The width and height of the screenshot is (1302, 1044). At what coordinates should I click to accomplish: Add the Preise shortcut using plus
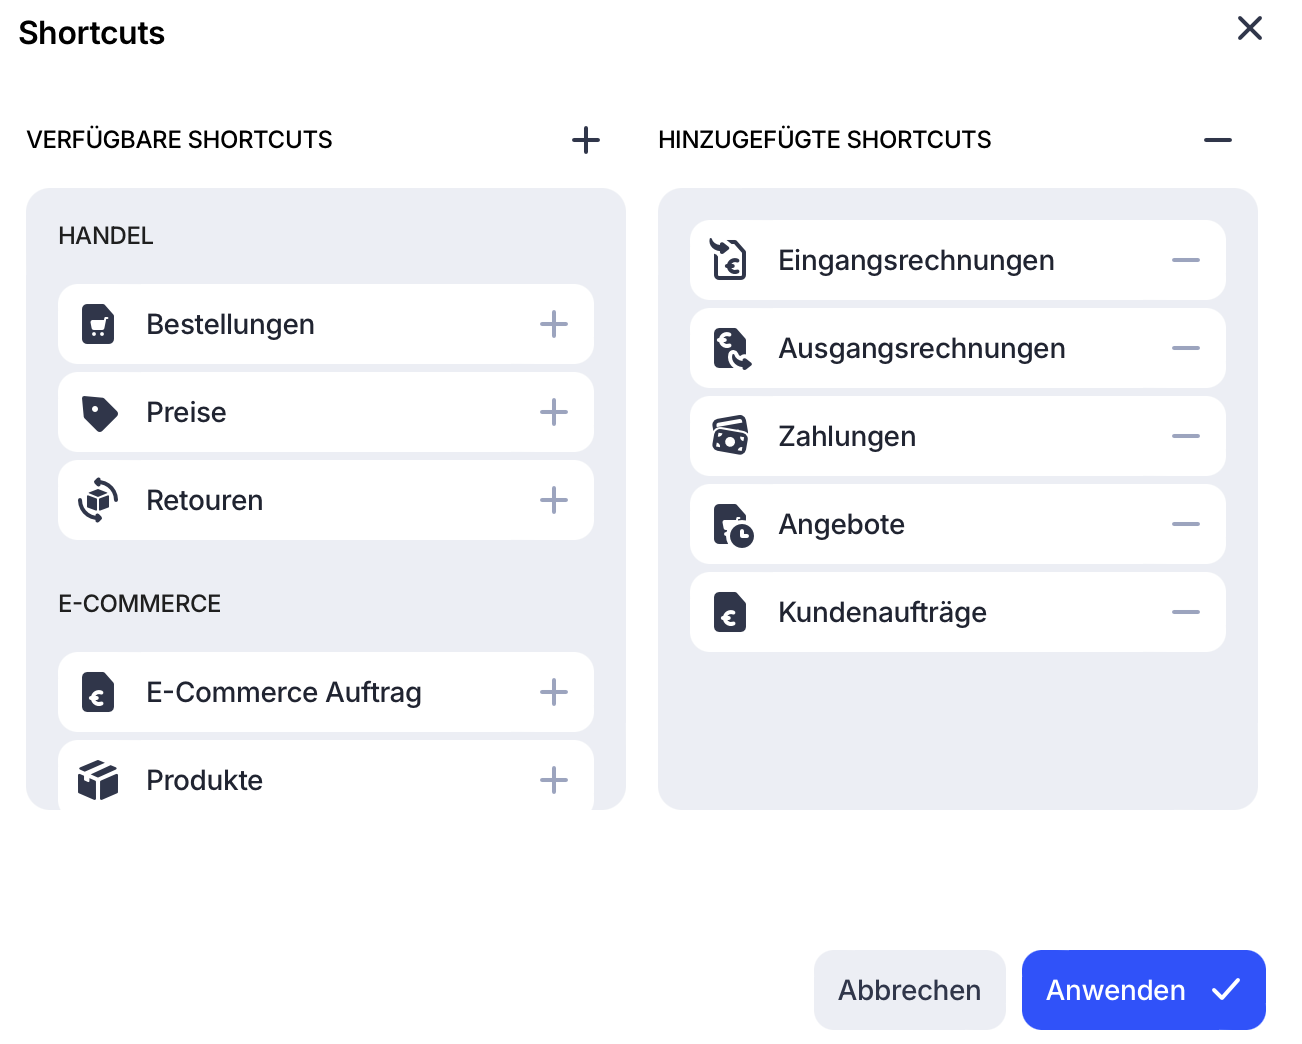[554, 412]
